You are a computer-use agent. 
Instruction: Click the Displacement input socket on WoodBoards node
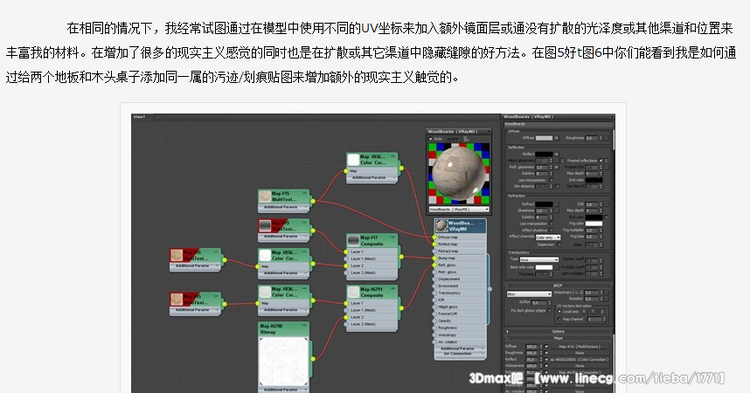click(x=435, y=279)
